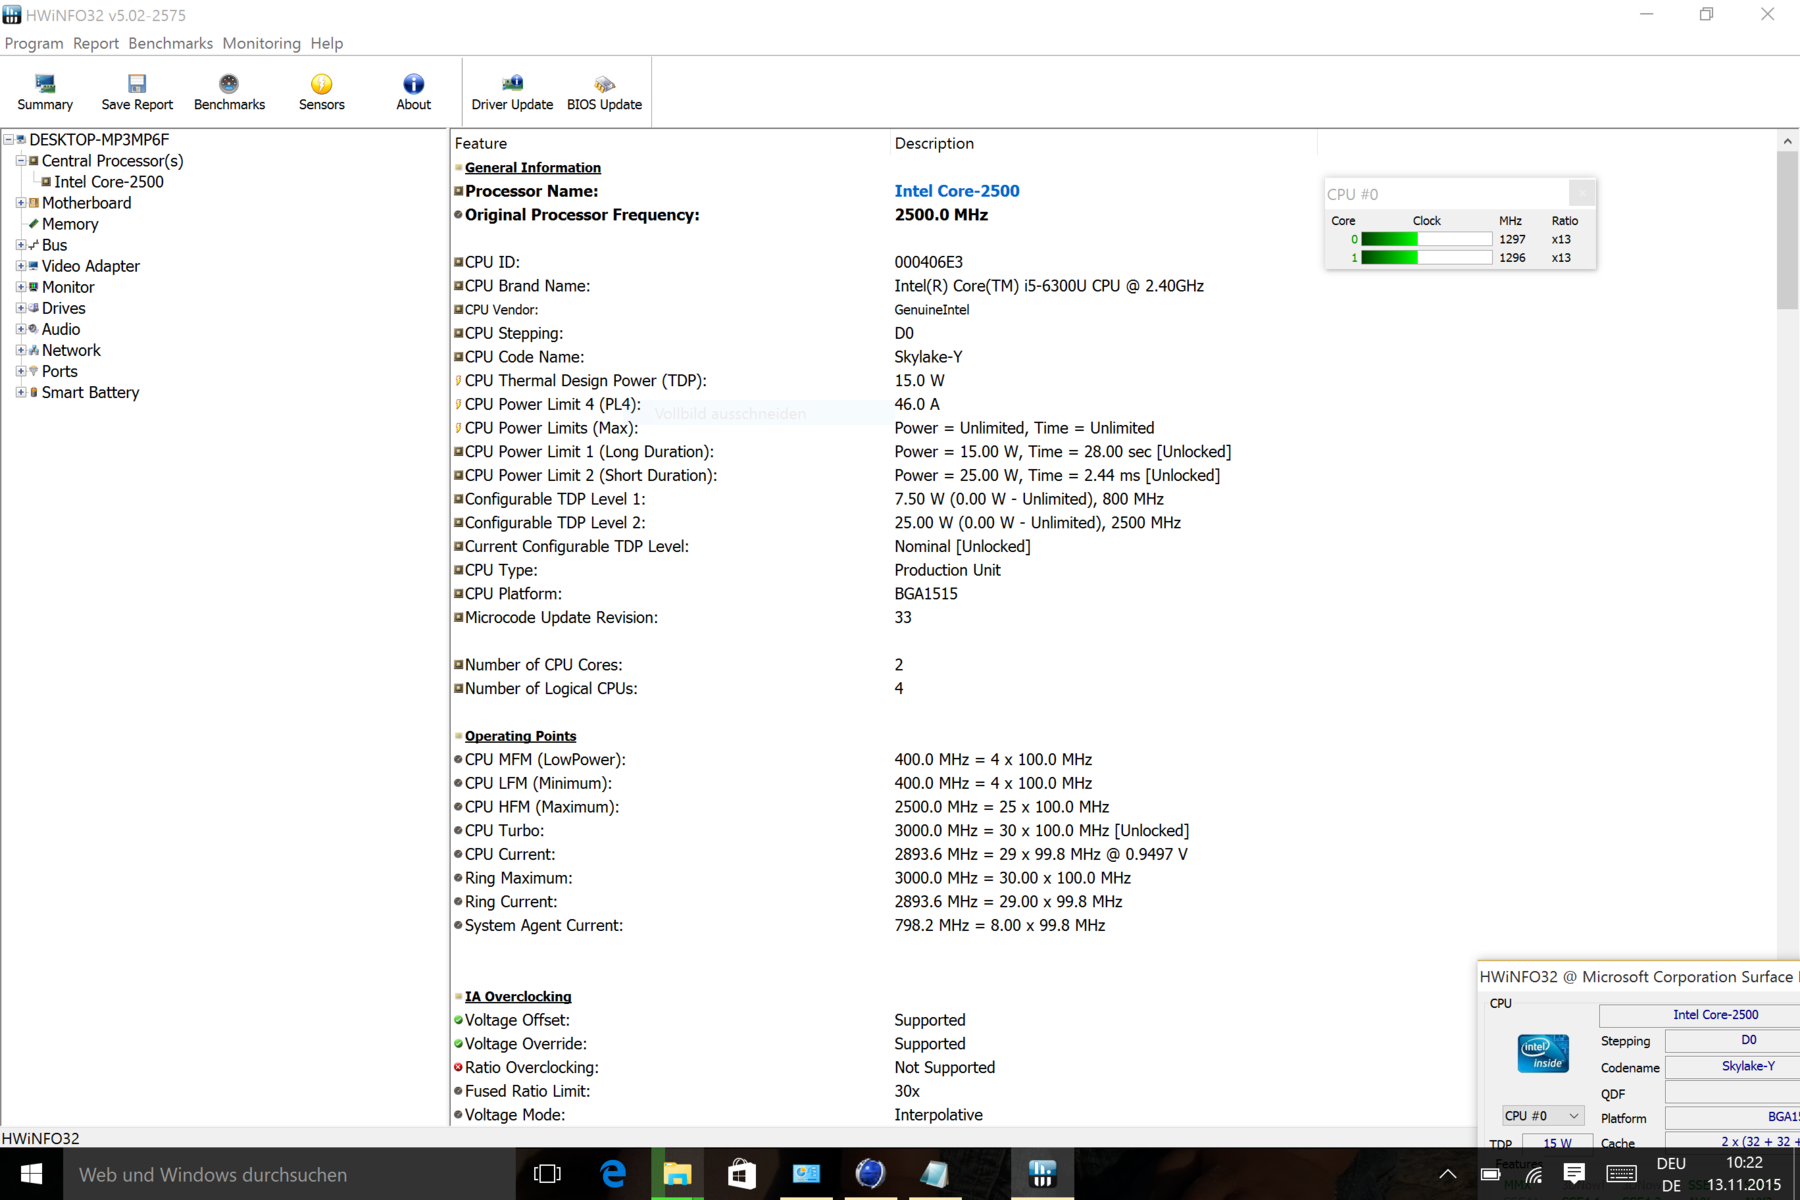Click the HWiNFO32 title bar app icon
1800x1200 pixels.
pyautogui.click(x=12, y=15)
